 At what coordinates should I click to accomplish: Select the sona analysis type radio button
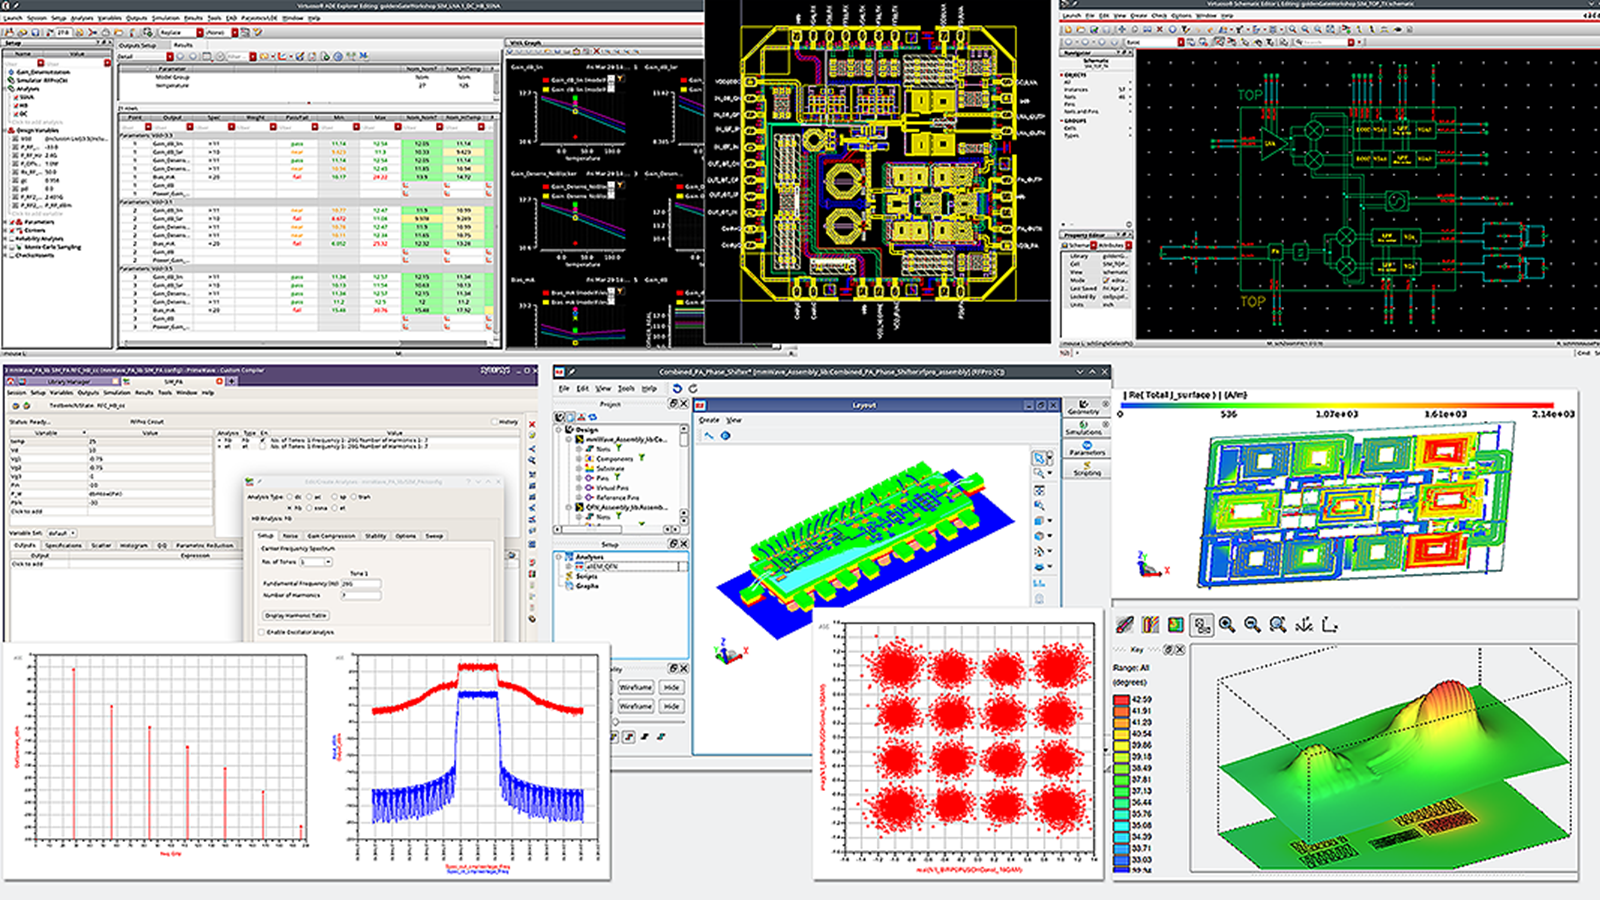pyautogui.click(x=310, y=508)
